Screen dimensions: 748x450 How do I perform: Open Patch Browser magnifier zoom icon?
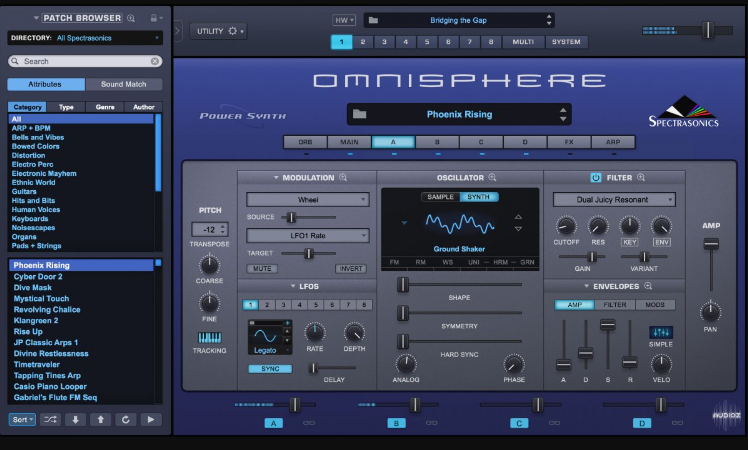(131, 18)
